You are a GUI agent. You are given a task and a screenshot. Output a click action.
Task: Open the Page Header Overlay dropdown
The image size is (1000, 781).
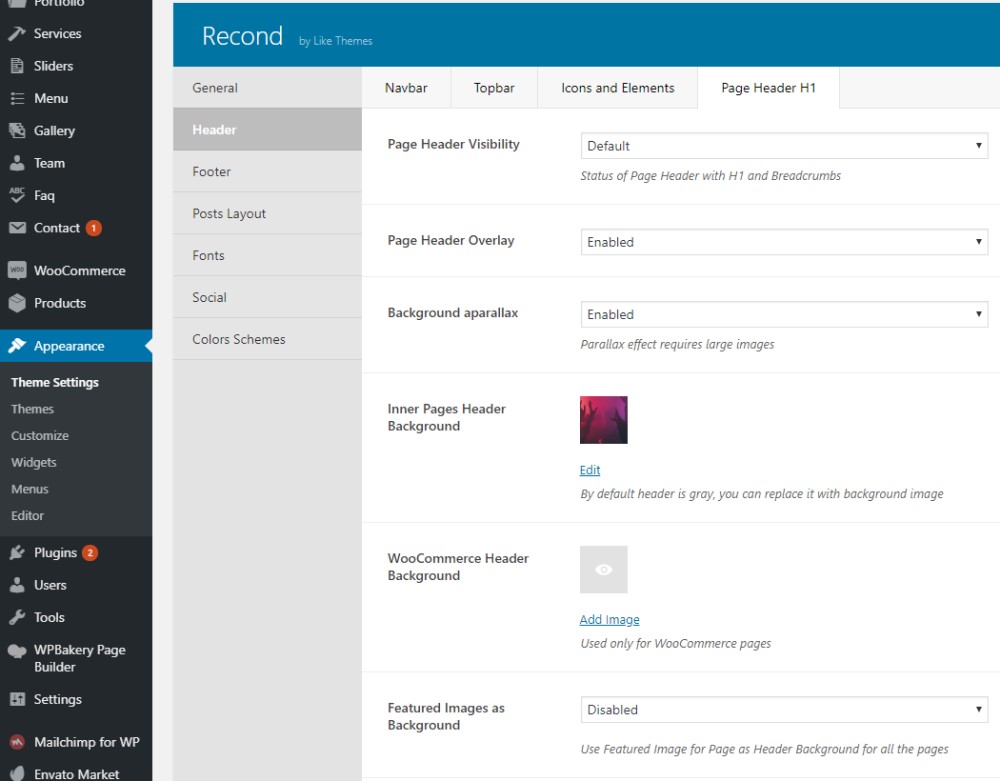(784, 242)
